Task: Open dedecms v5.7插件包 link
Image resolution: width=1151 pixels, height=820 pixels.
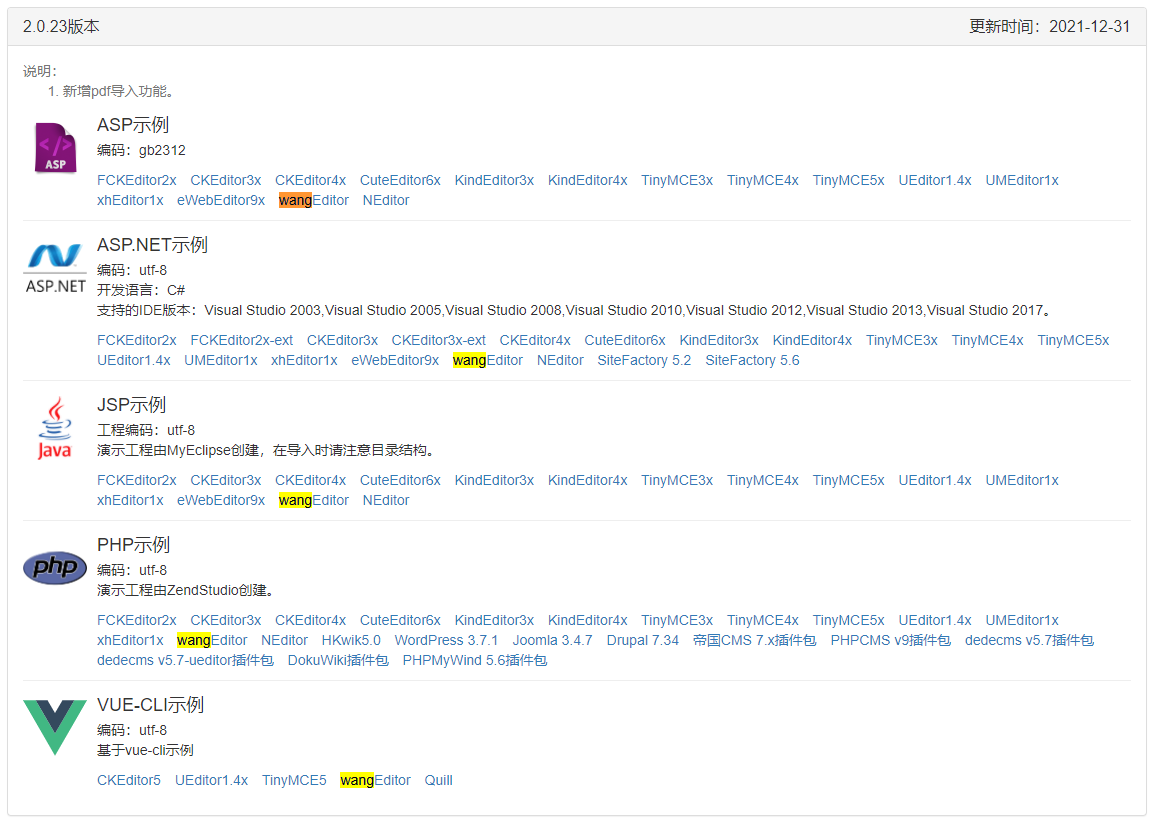Action: [x=1029, y=641]
